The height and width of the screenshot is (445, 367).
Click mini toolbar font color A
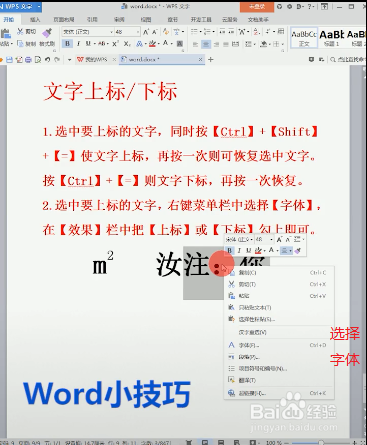pos(271,250)
